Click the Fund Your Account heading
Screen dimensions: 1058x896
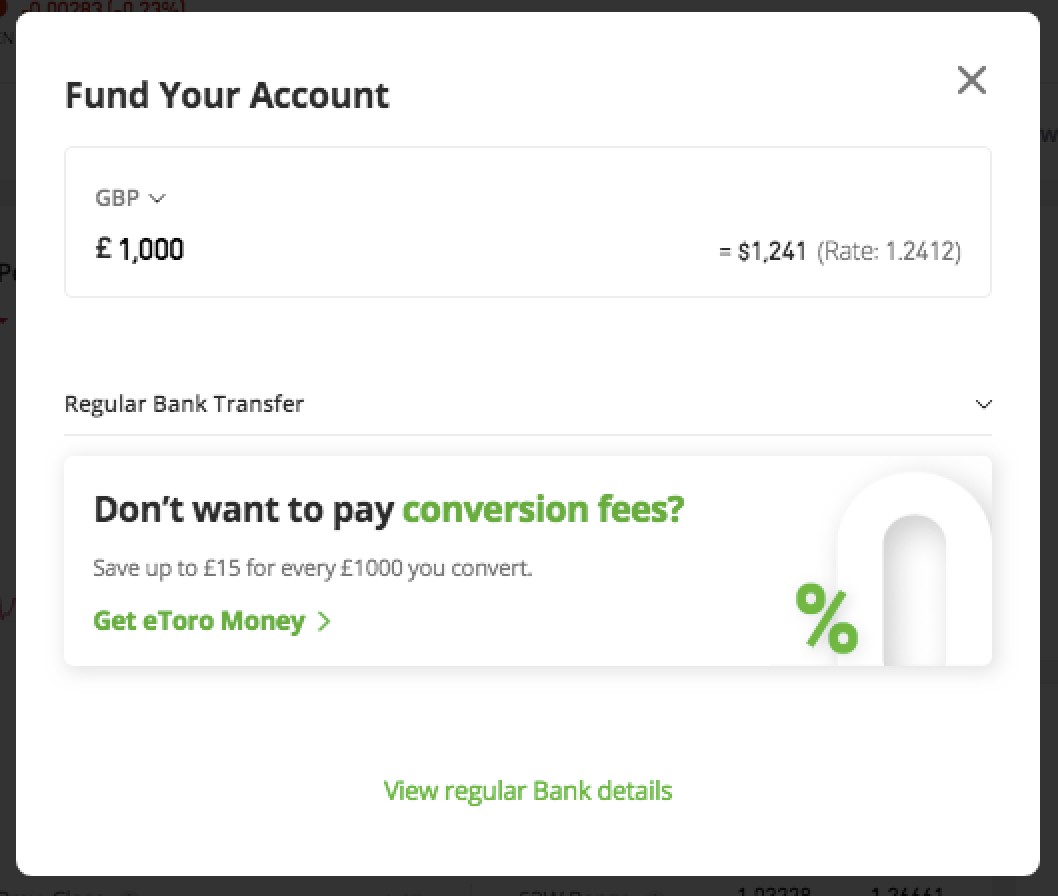pos(227,94)
